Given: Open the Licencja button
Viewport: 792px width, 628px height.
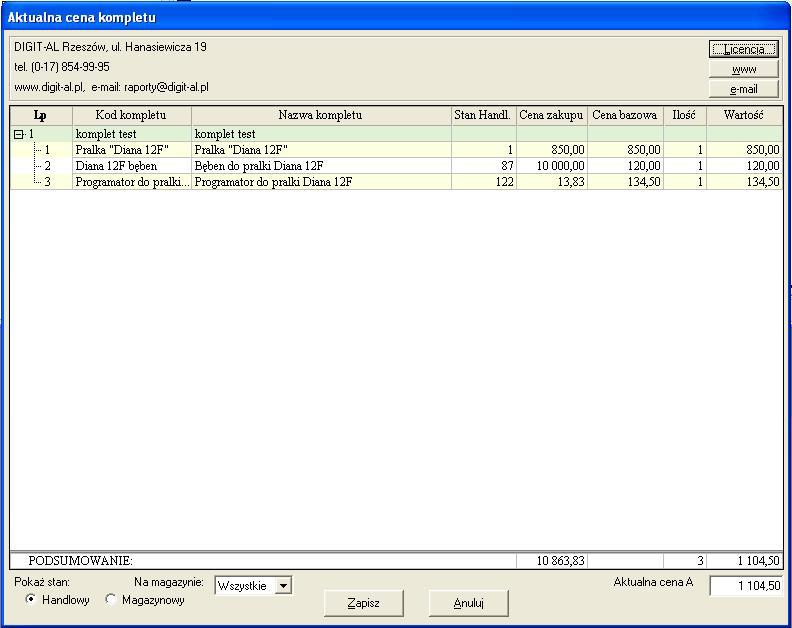Looking at the screenshot, I should pyautogui.click(x=743, y=49).
